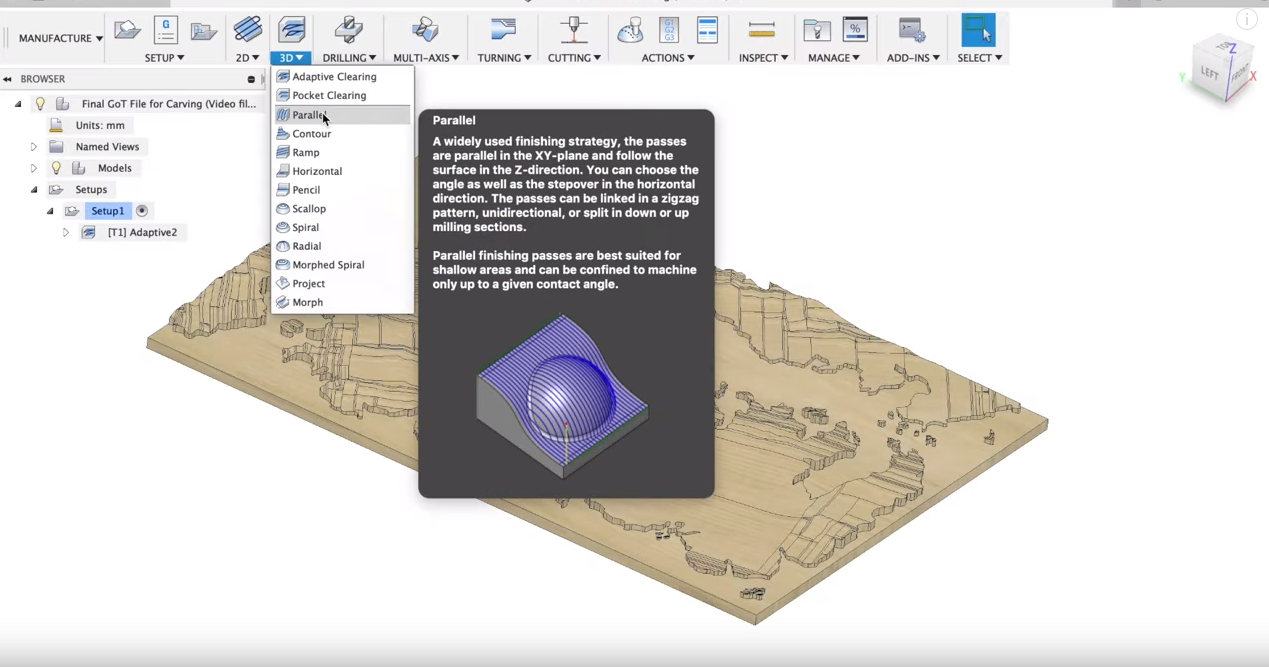This screenshot has width=1269, height=667.
Task: Toggle visibility bulb of Final GoT File
Action: tap(40, 104)
